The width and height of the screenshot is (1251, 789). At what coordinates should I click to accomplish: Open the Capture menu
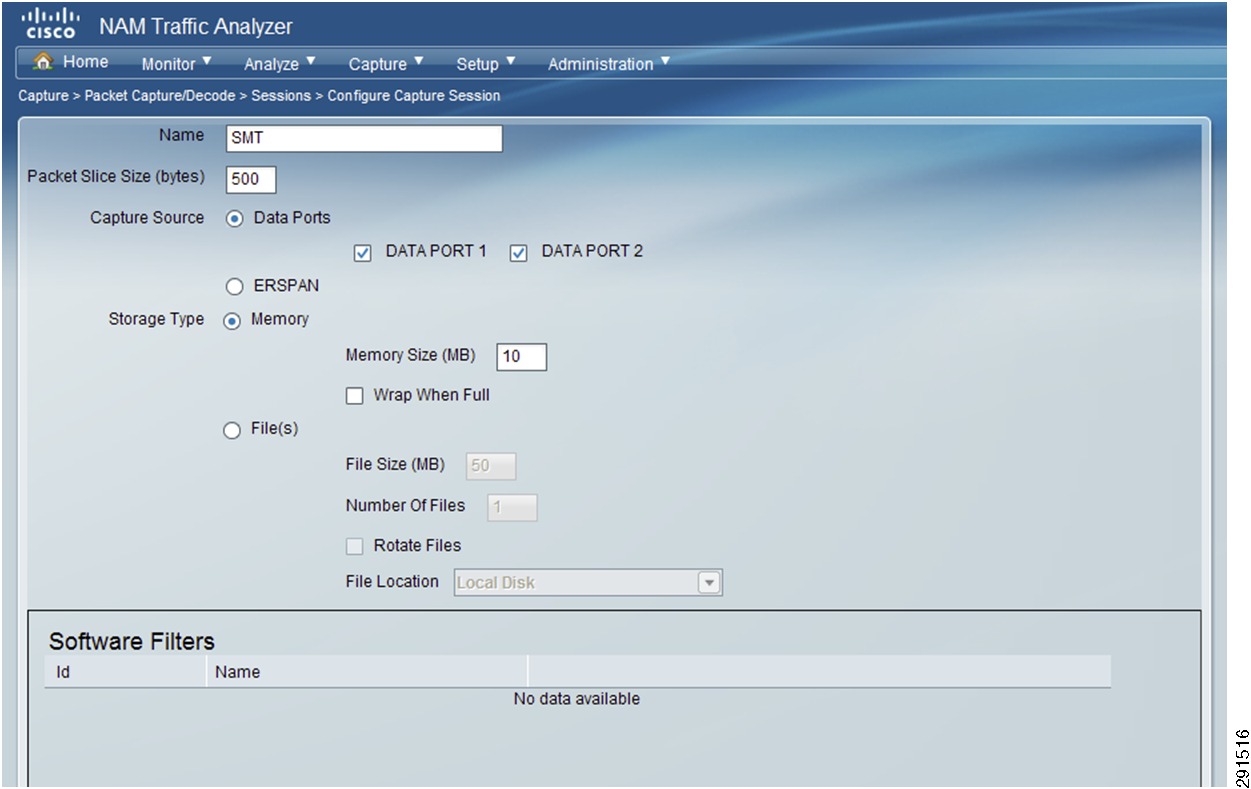coord(386,63)
